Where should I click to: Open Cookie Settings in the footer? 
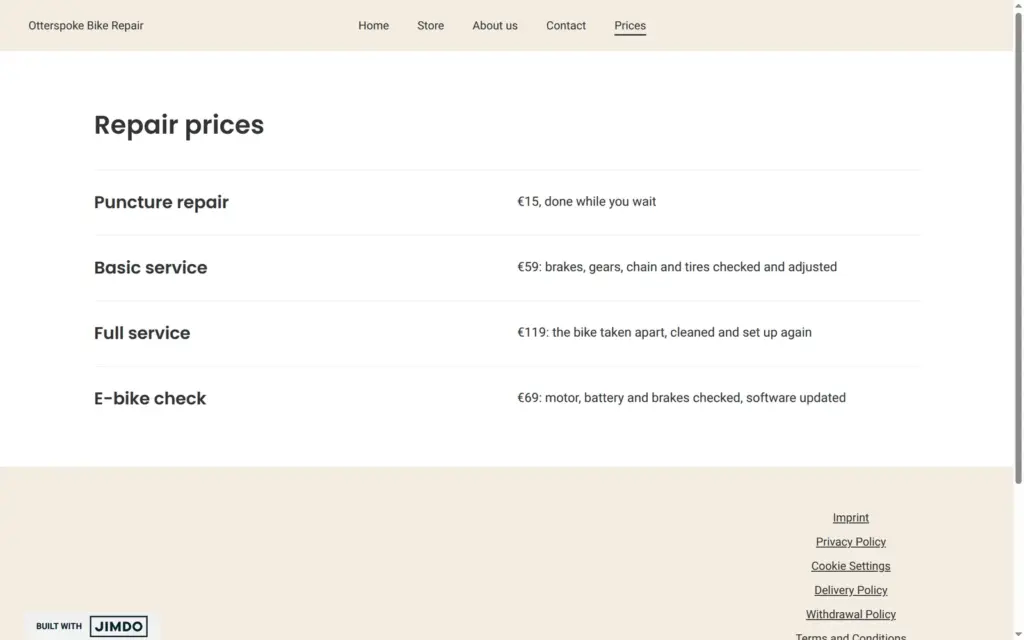pos(850,566)
